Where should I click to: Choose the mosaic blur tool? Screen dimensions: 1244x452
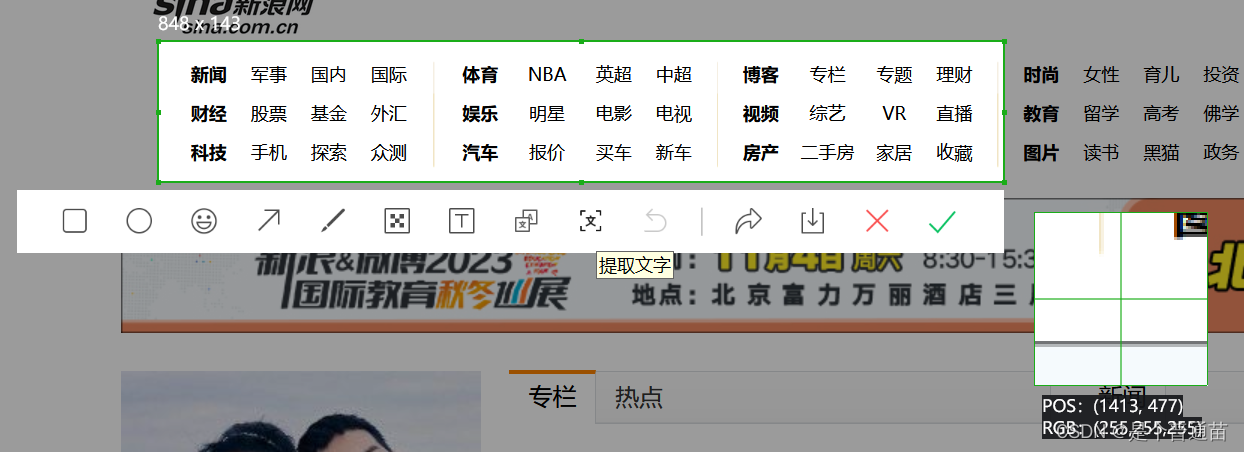pos(397,221)
